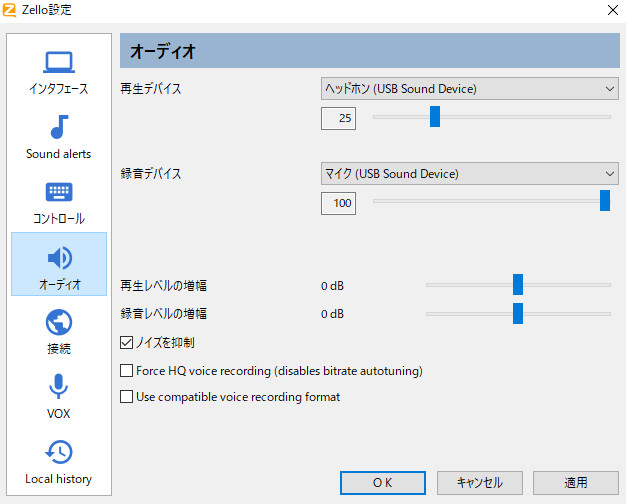Check Use compatible voice recording format
626x504 pixels.
(126, 397)
